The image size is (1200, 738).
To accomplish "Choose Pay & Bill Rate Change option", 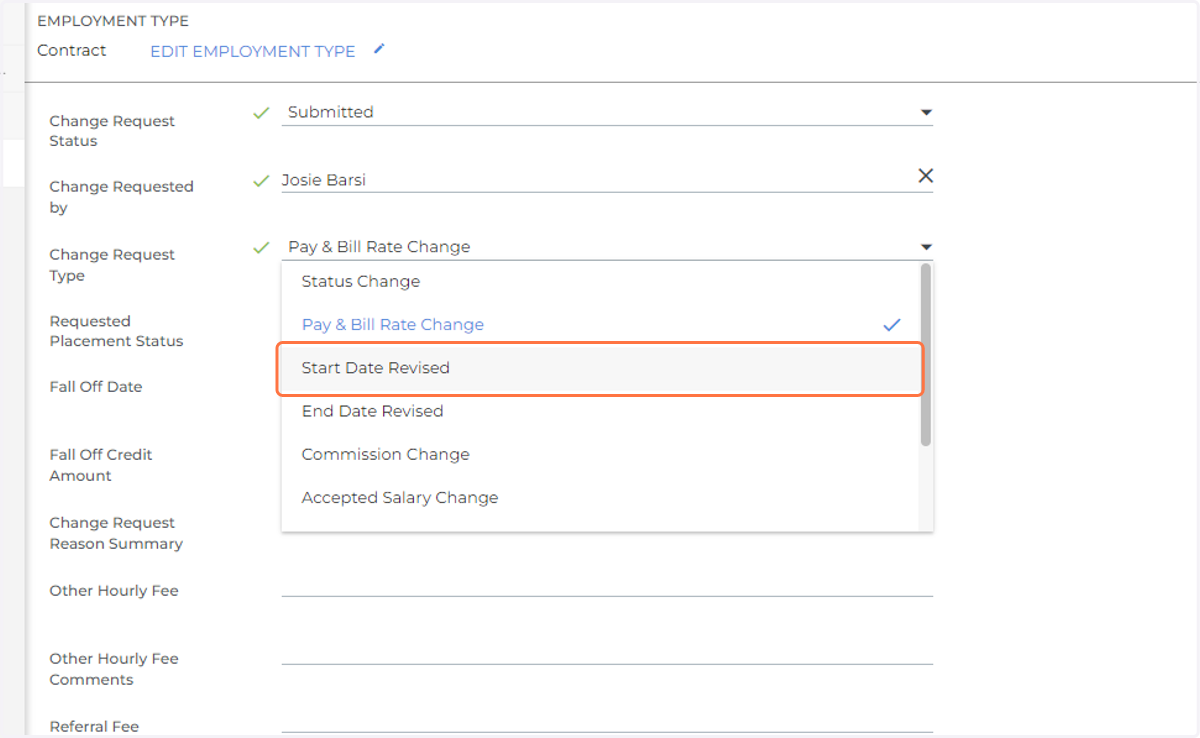I will pos(599,325).
